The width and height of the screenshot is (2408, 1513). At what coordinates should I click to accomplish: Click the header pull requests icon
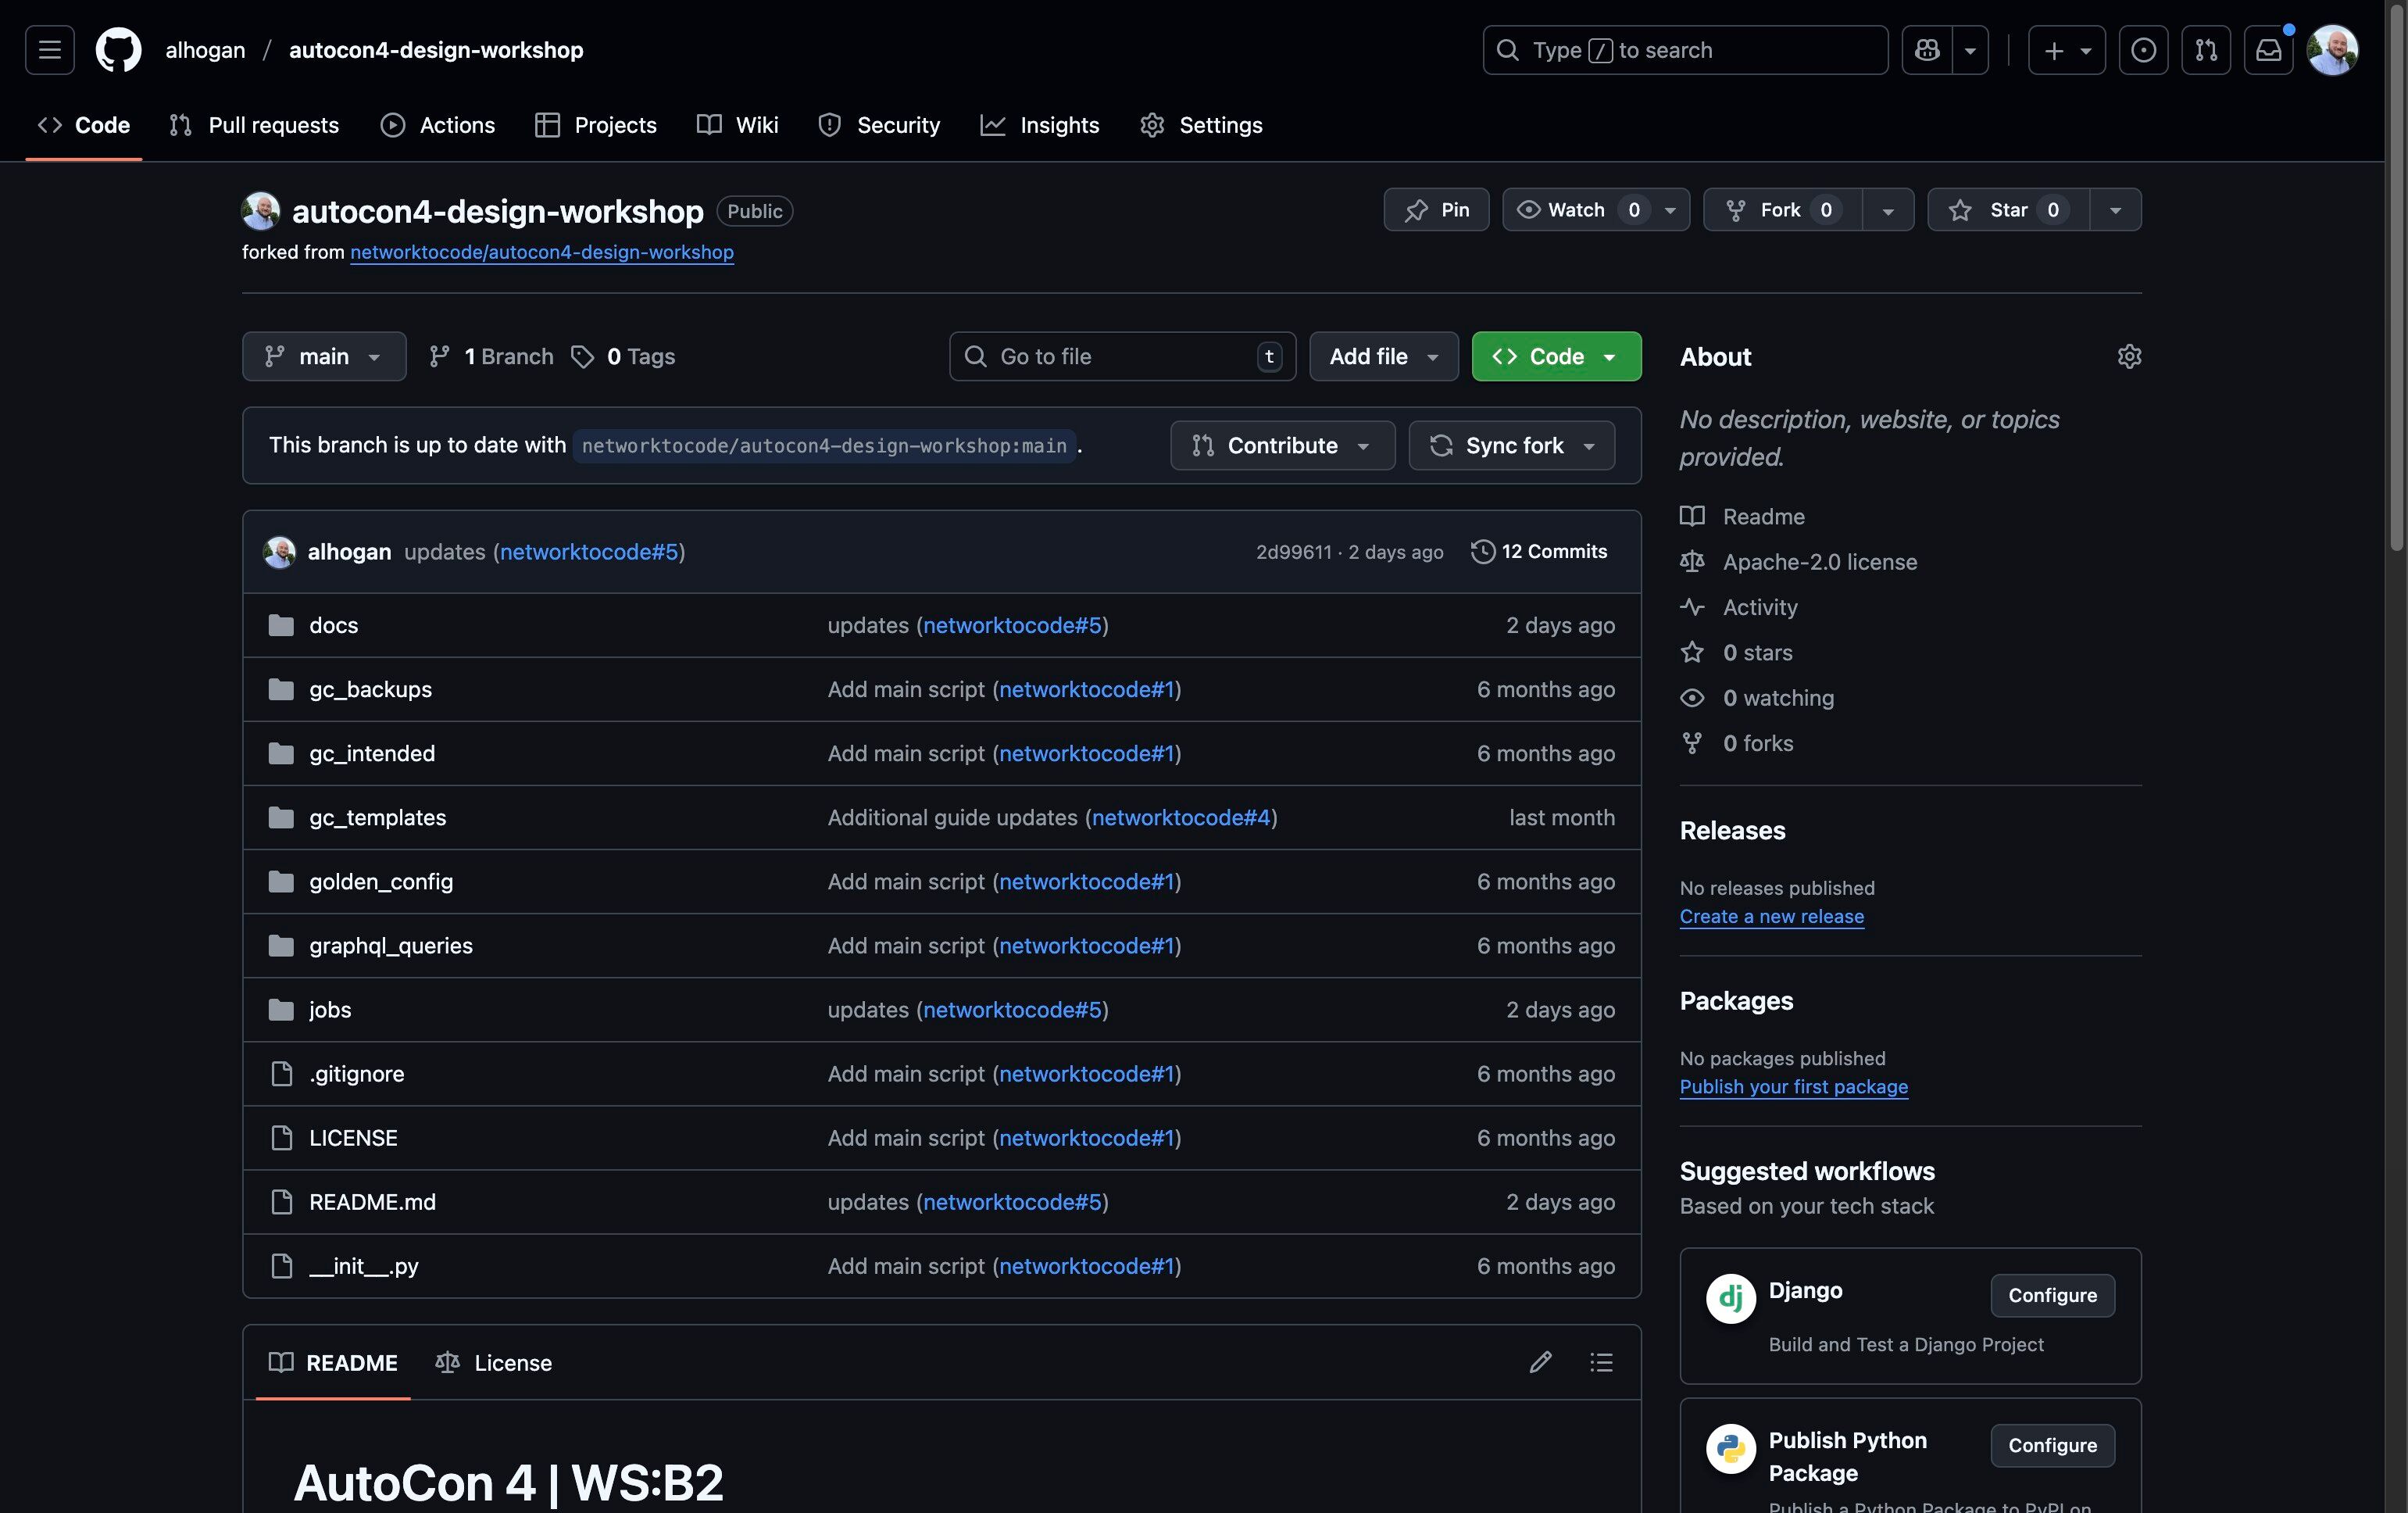click(2206, 50)
